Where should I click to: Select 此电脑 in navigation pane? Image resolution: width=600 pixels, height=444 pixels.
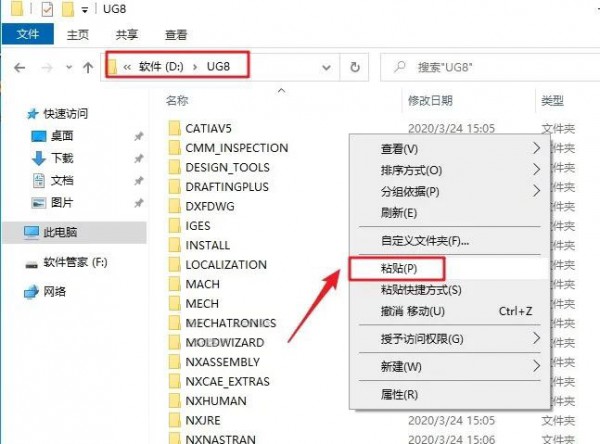pyautogui.click(x=75, y=232)
